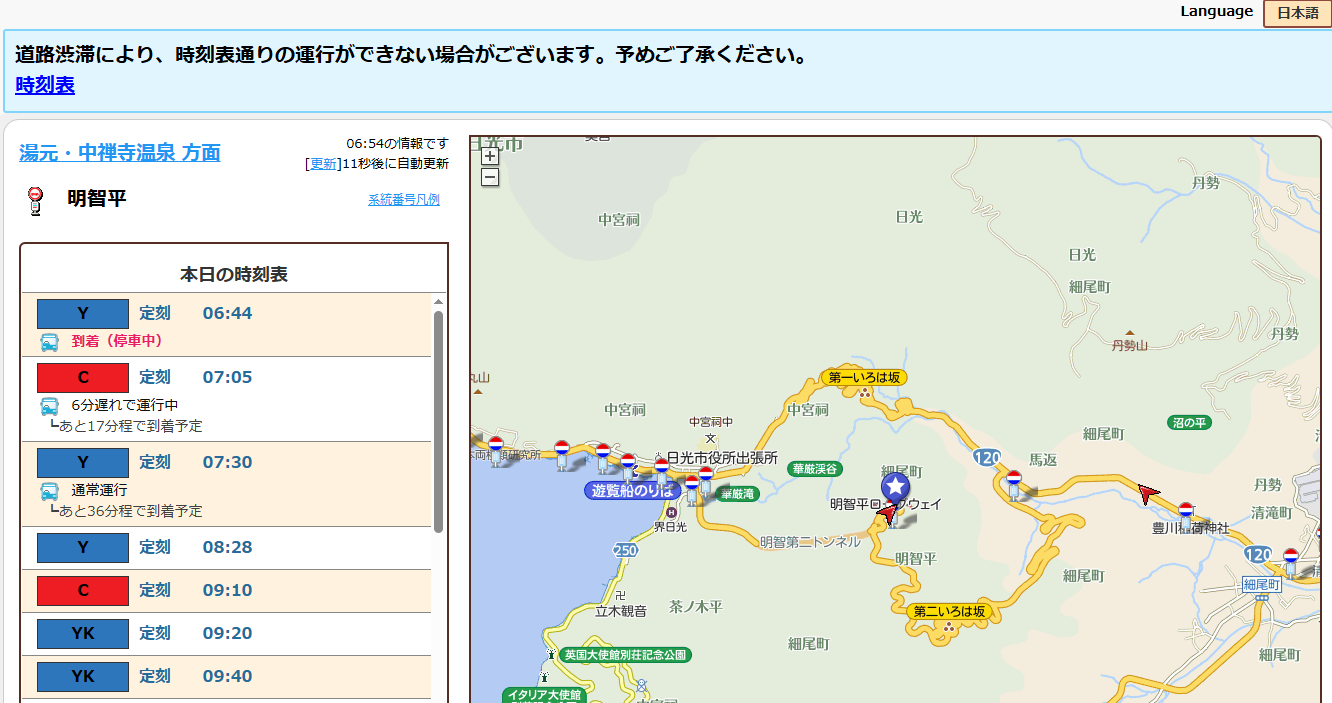Click the blue star marker at 明智平
The image size is (1332, 703).
tap(896, 487)
